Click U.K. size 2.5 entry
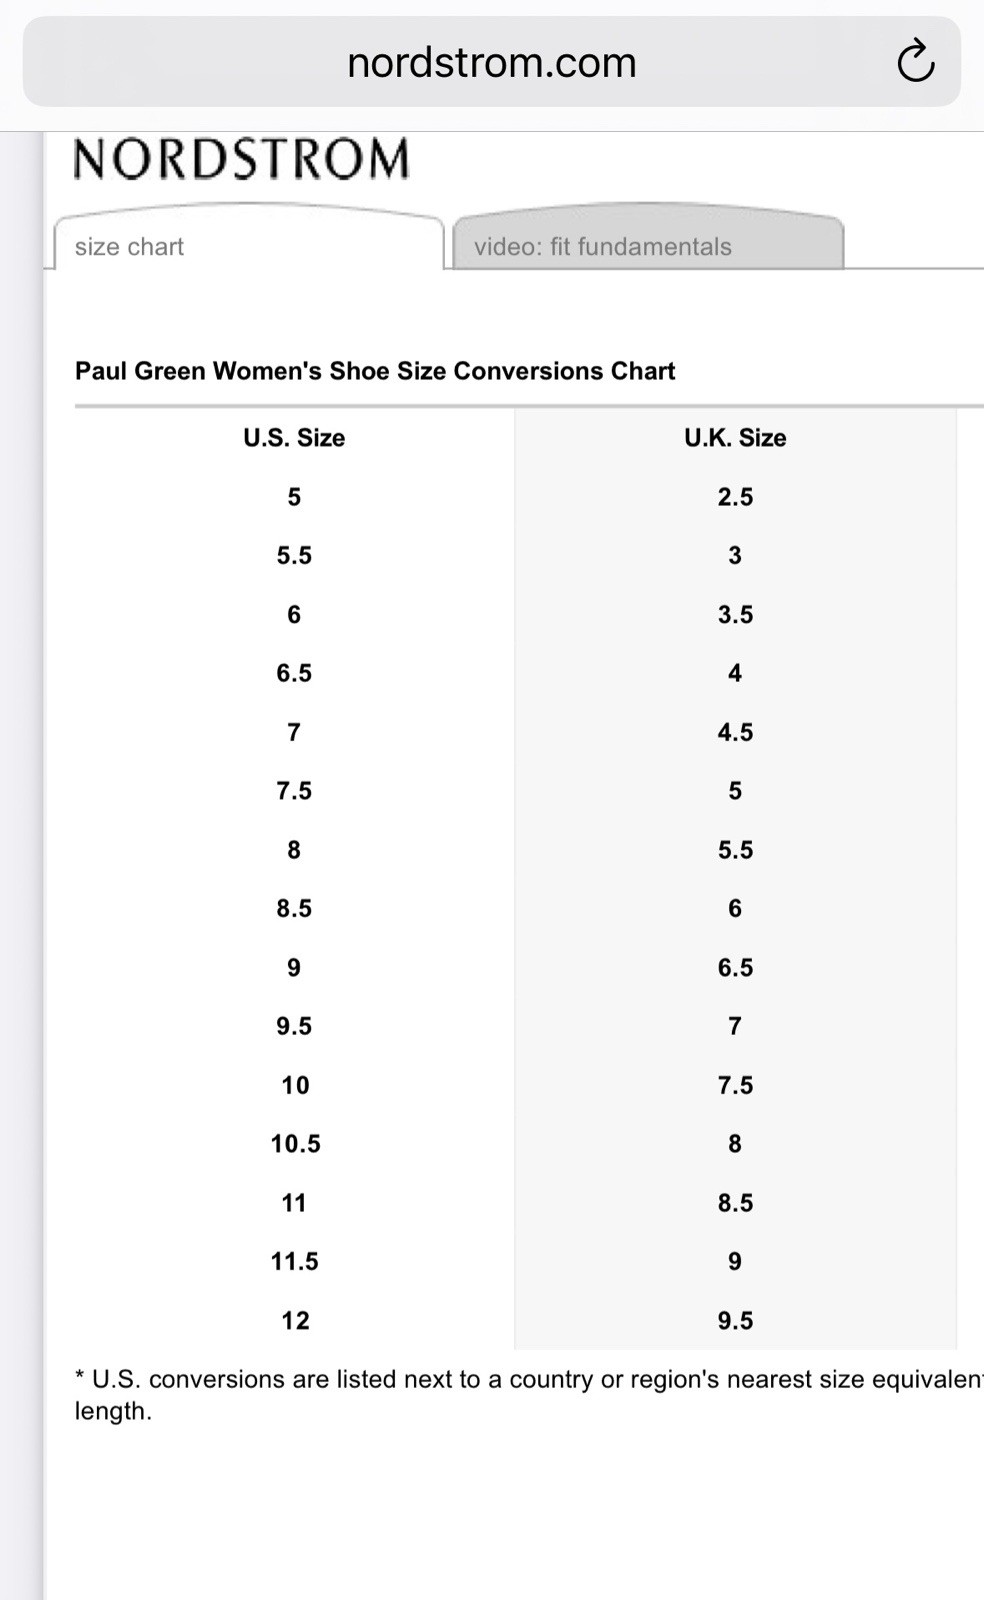Image resolution: width=984 pixels, height=1600 pixels. click(735, 497)
